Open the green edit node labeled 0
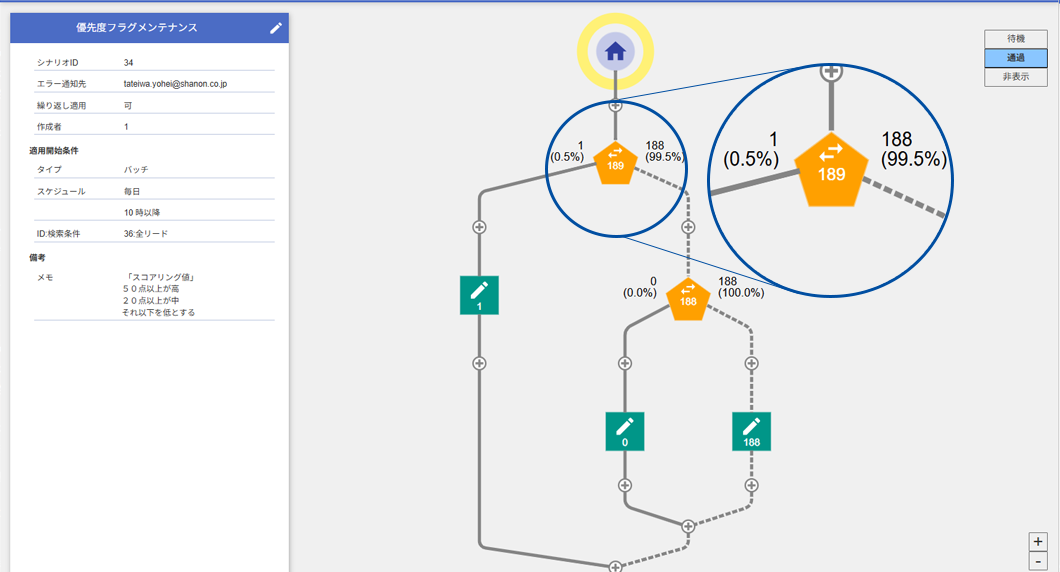The height and width of the screenshot is (572, 1060). (625, 431)
